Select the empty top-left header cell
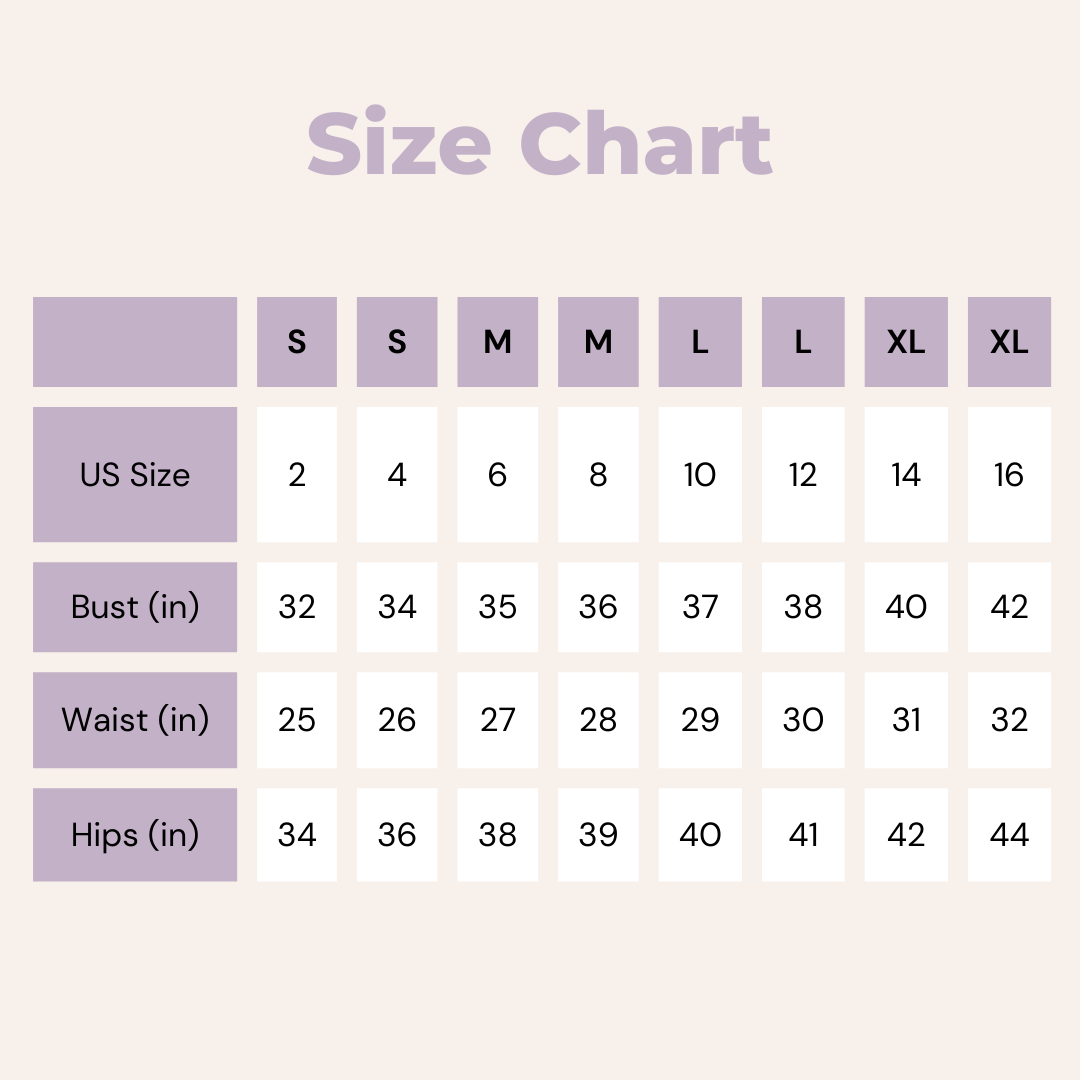1080x1080 pixels. tap(135, 342)
